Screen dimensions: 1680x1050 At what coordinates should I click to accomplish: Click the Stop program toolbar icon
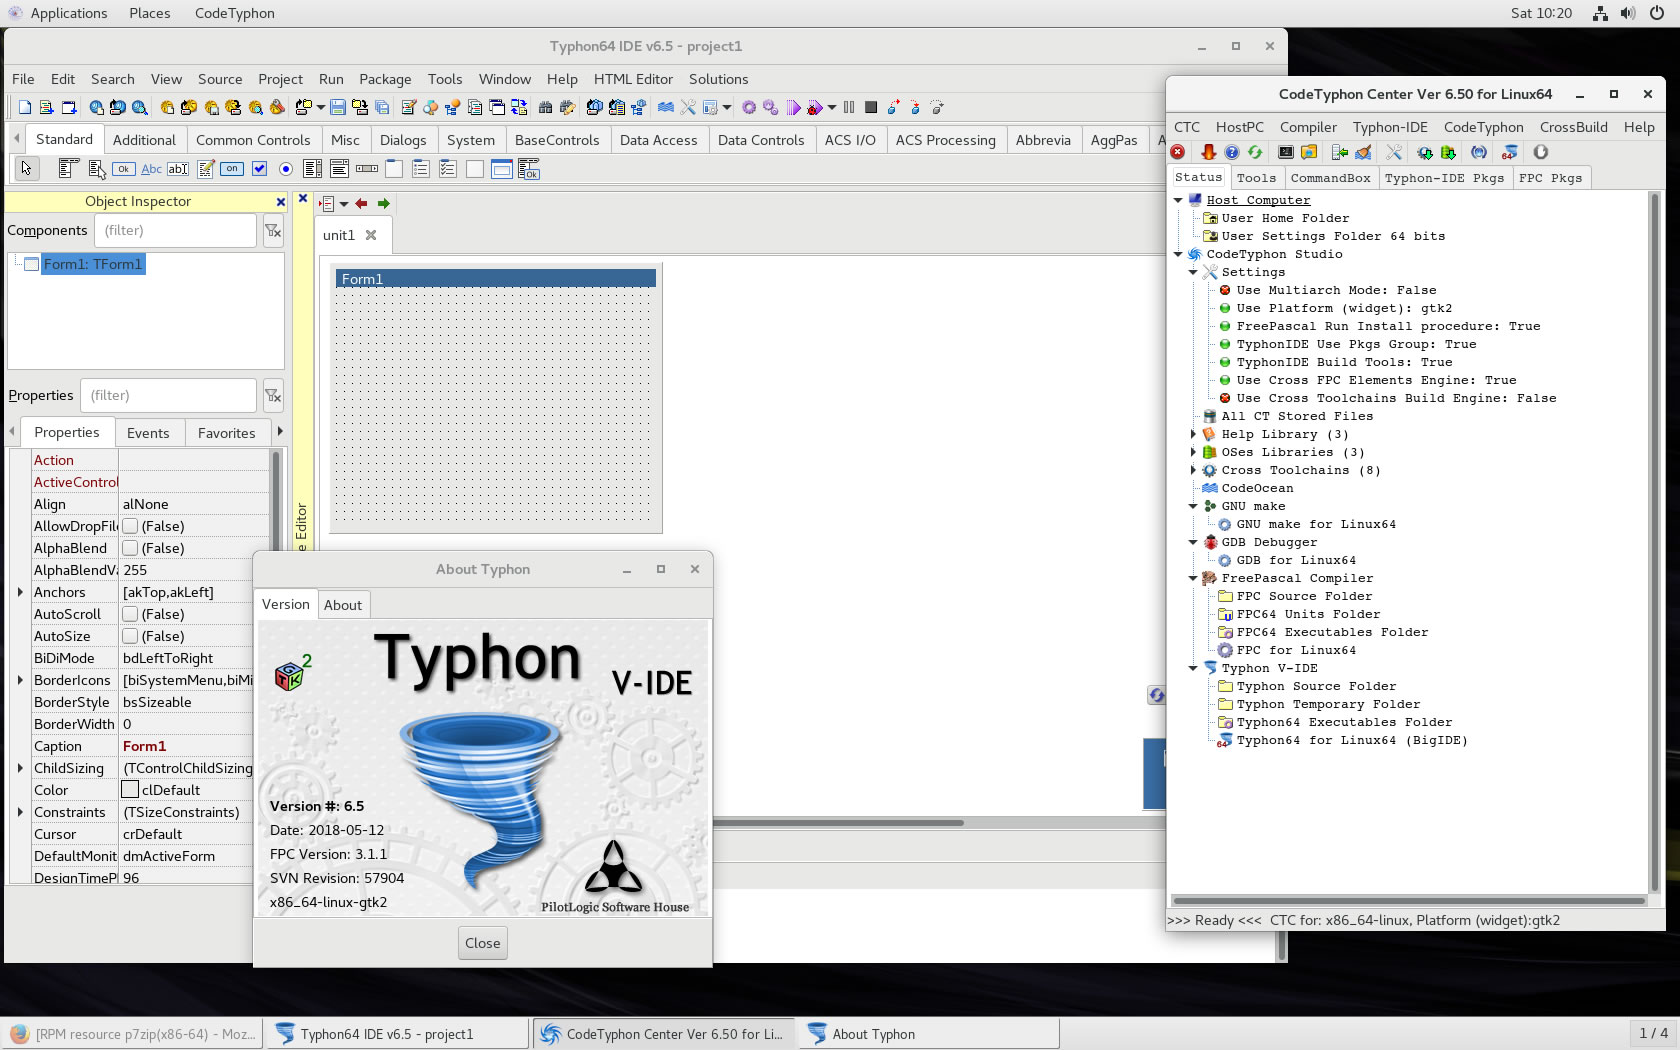pyautogui.click(x=871, y=108)
